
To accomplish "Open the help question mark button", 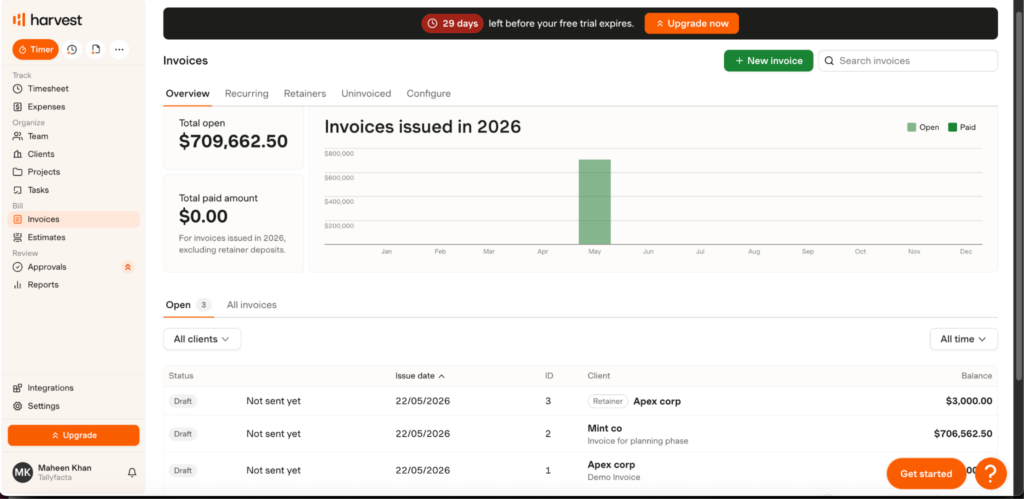I will [991, 474].
